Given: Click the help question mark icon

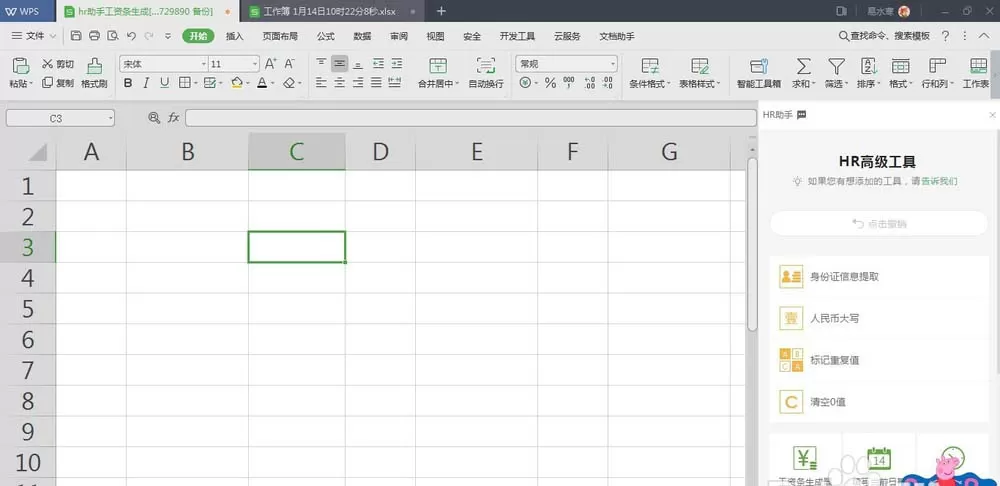Looking at the screenshot, I should [x=945, y=36].
